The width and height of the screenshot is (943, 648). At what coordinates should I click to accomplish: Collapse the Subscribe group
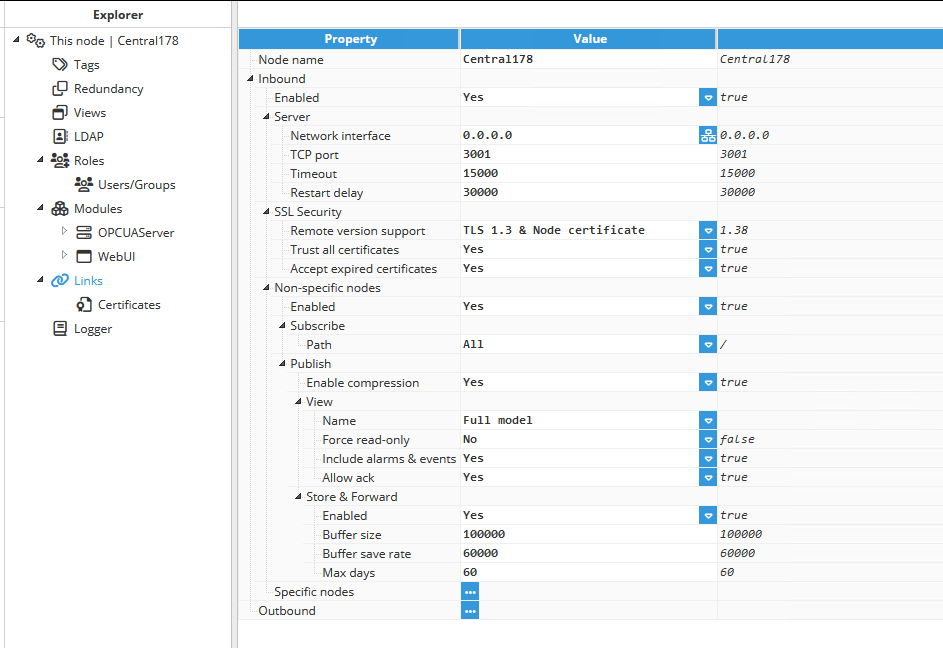coord(282,326)
